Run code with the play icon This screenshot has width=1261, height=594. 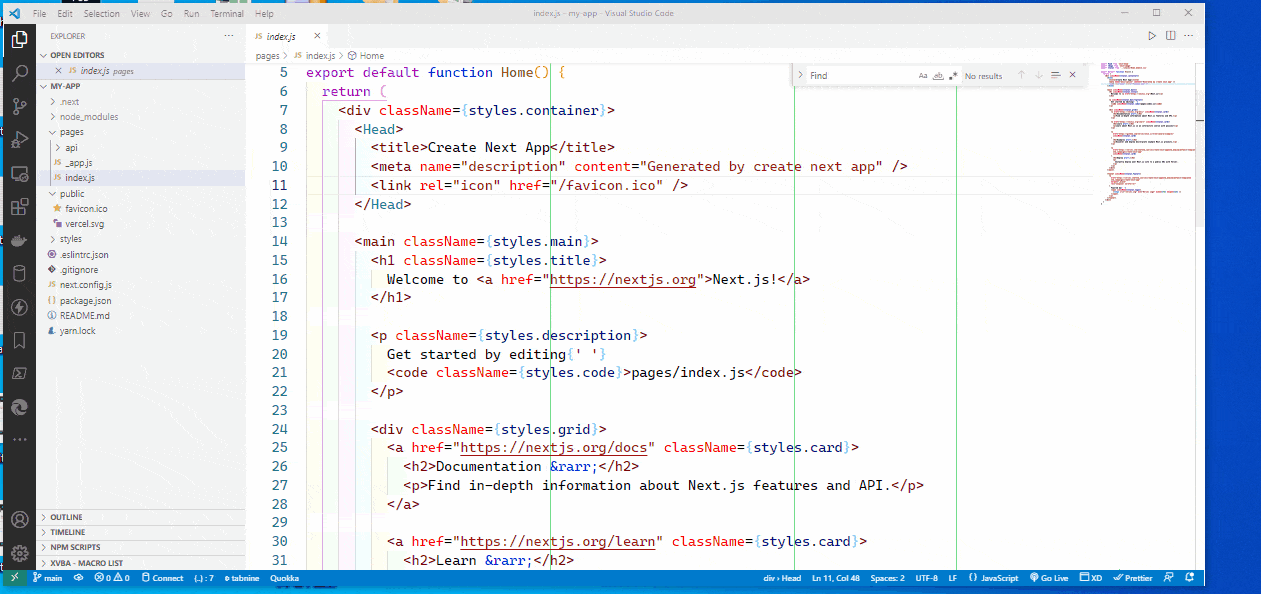pos(1152,36)
